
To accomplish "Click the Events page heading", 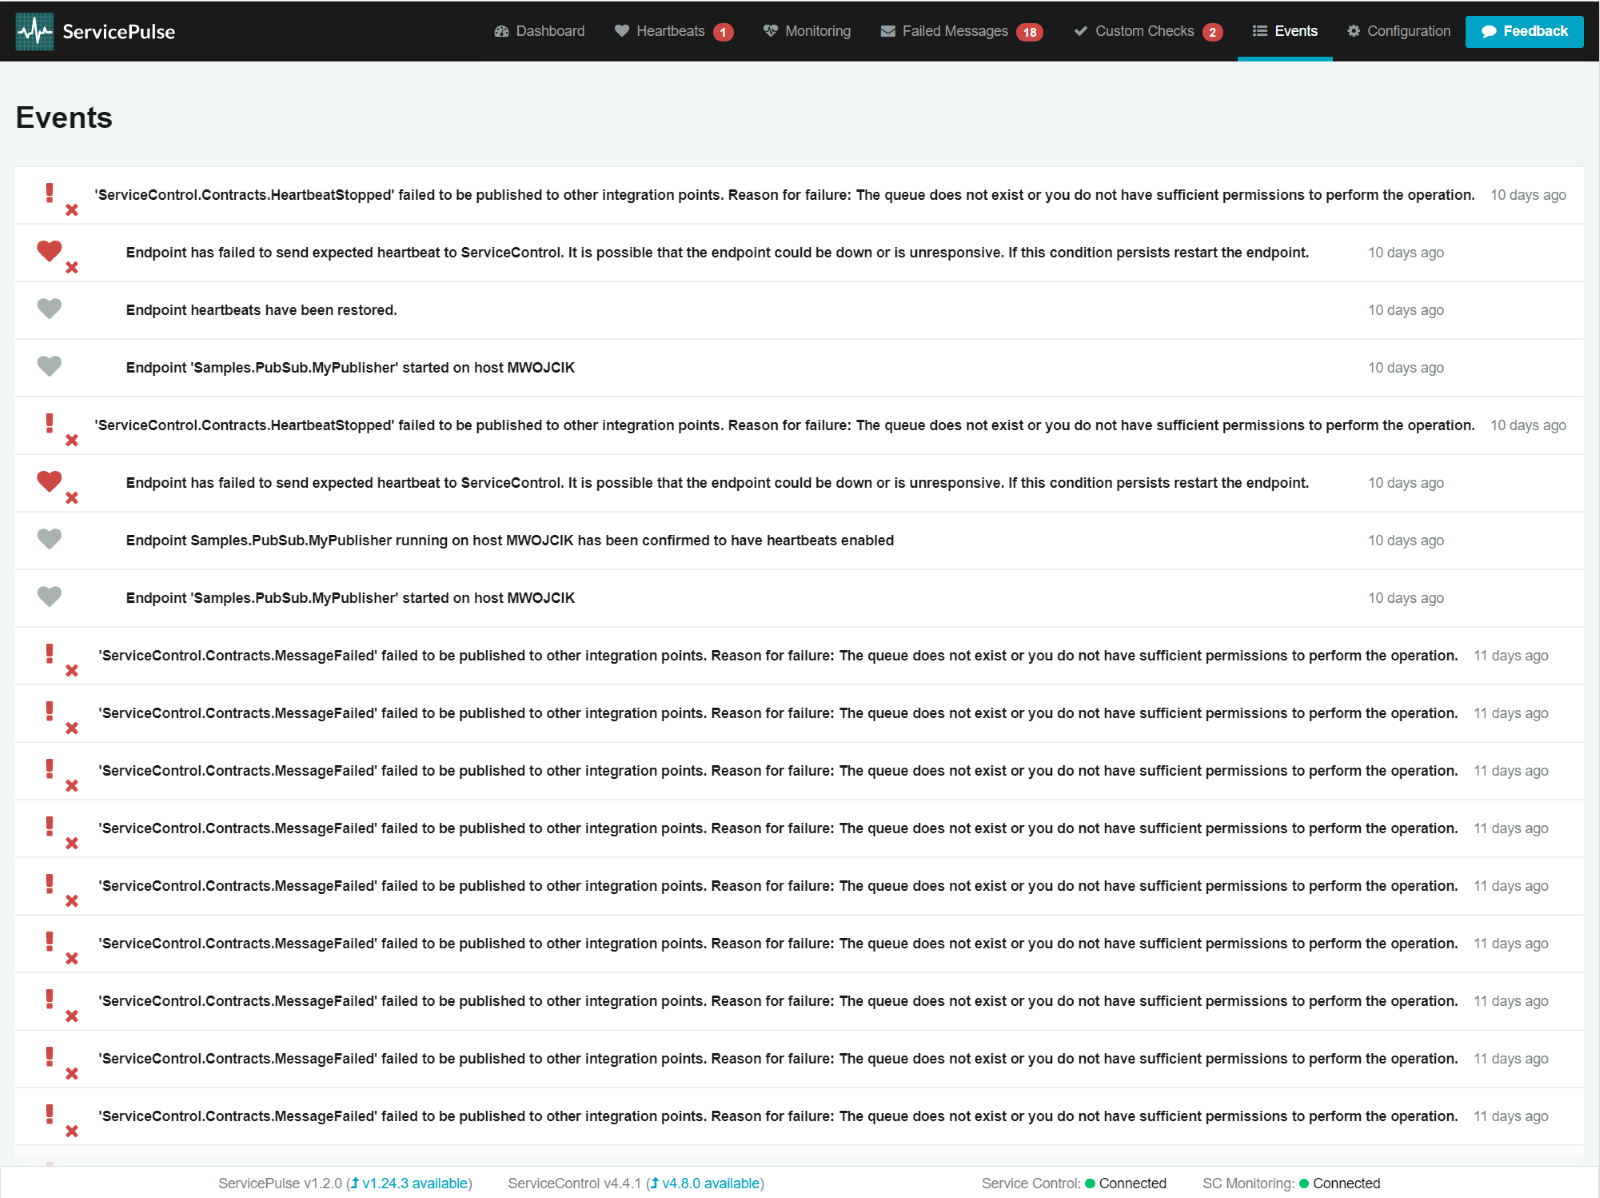I will pyautogui.click(x=64, y=118).
